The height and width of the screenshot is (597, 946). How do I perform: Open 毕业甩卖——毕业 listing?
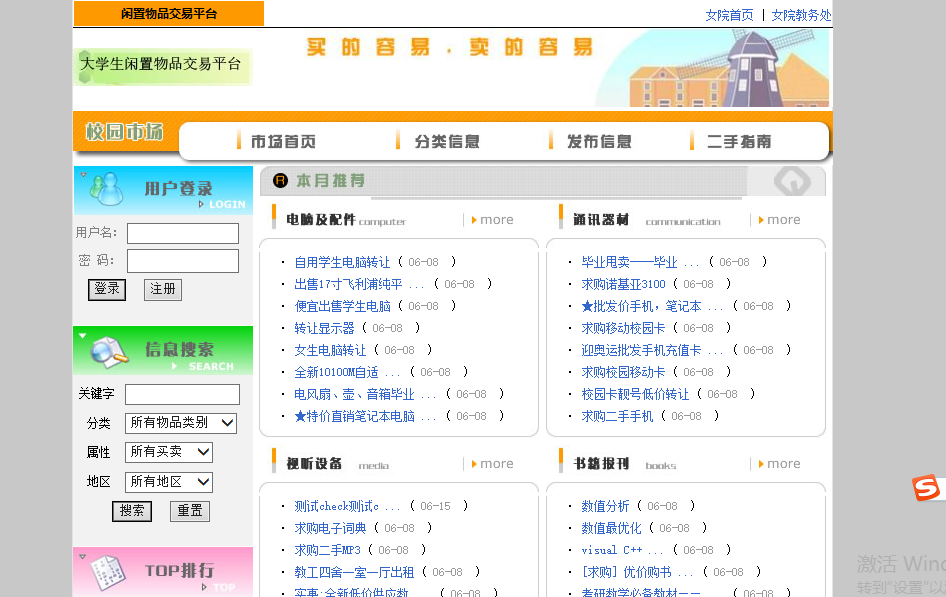tap(641, 262)
